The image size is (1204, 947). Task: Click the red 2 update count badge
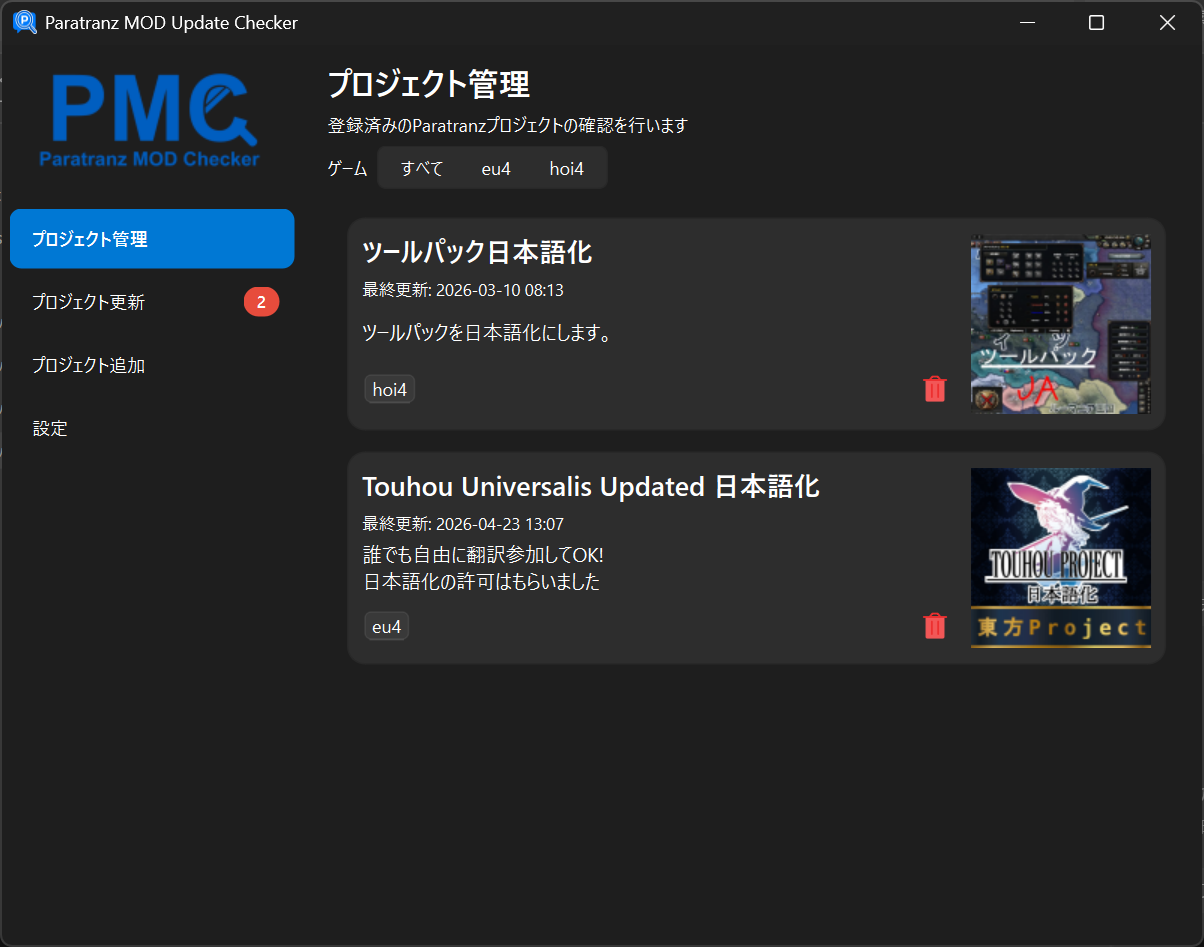tap(261, 302)
